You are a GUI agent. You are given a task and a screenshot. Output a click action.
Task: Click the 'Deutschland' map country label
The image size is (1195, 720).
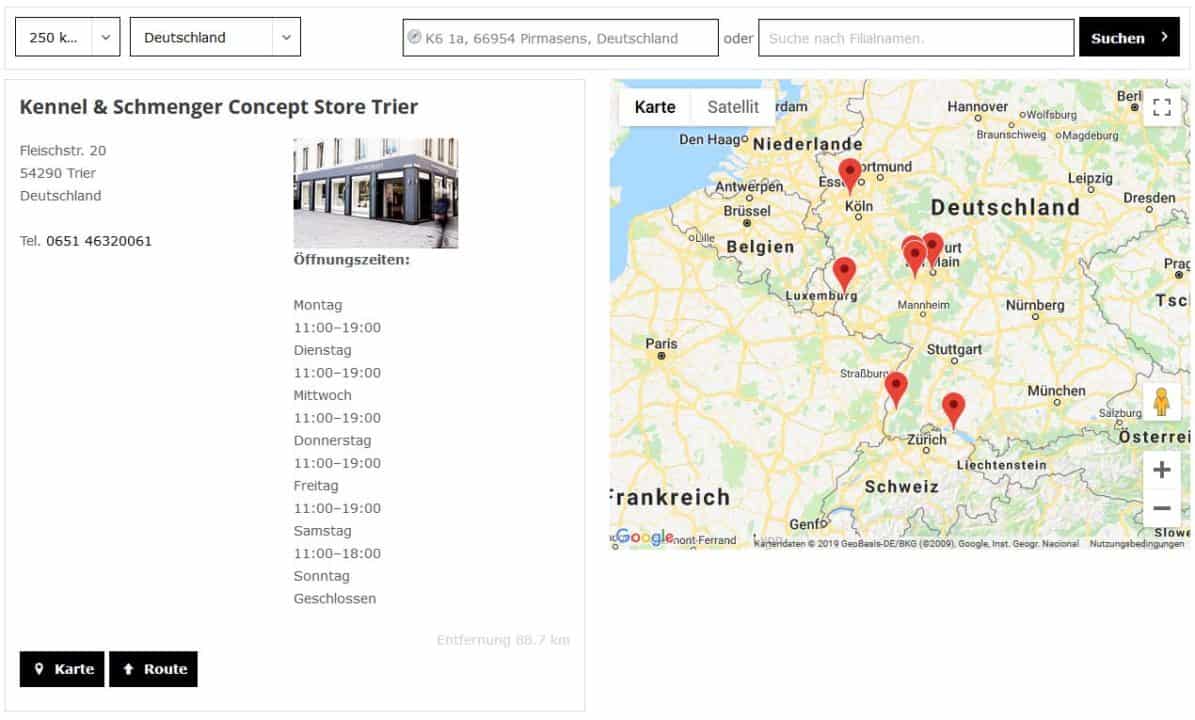coord(1004,207)
